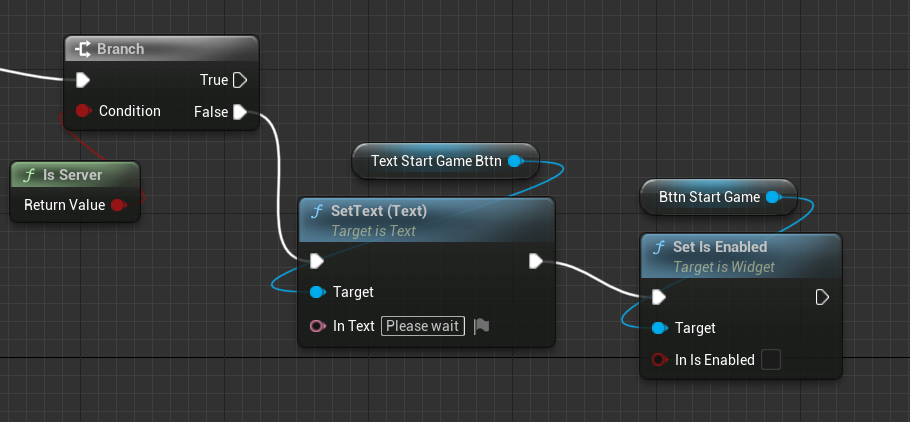The width and height of the screenshot is (910, 422).
Task: Click the SetText Target input pin
Action: (317, 292)
